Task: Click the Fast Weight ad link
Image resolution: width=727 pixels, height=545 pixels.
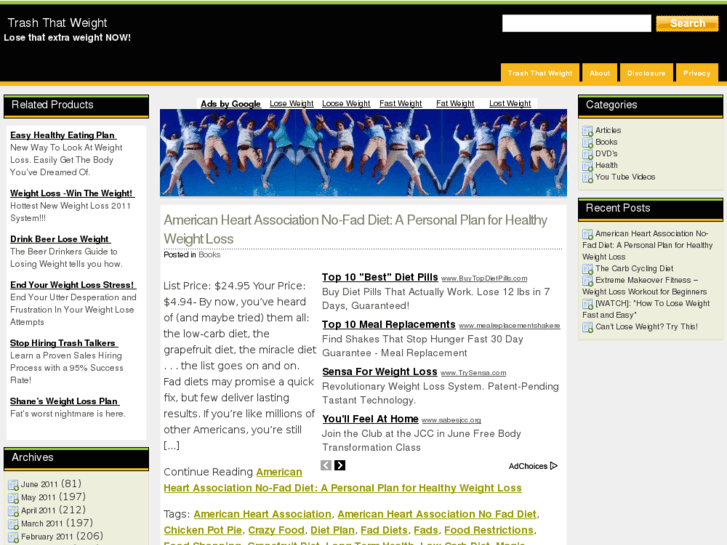Action: [x=401, y=103]
